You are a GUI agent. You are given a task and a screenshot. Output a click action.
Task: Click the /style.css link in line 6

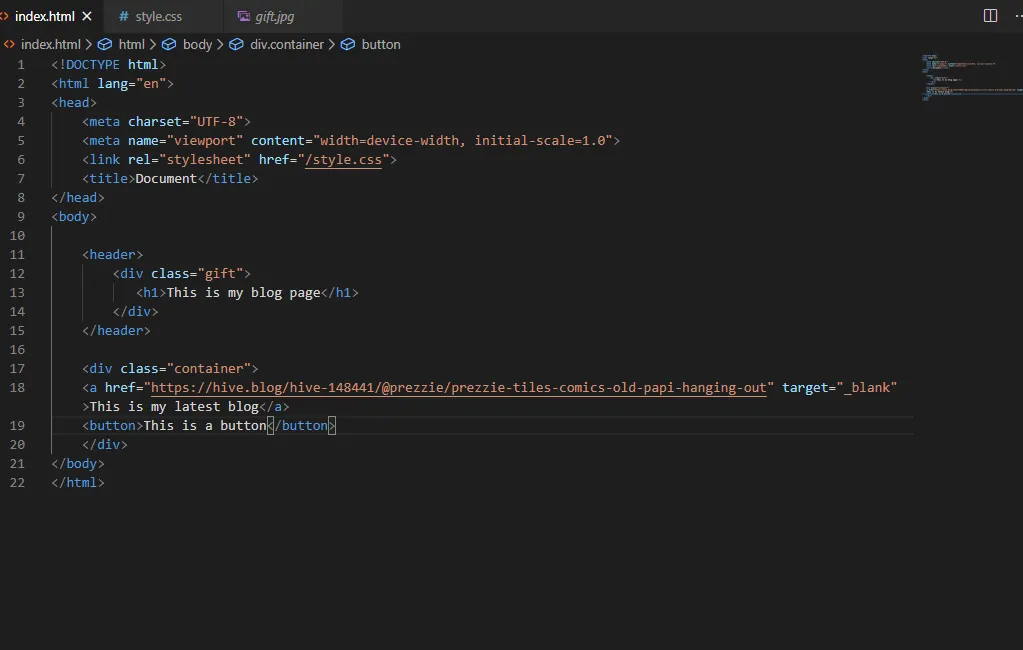click(x=343, y=159)
